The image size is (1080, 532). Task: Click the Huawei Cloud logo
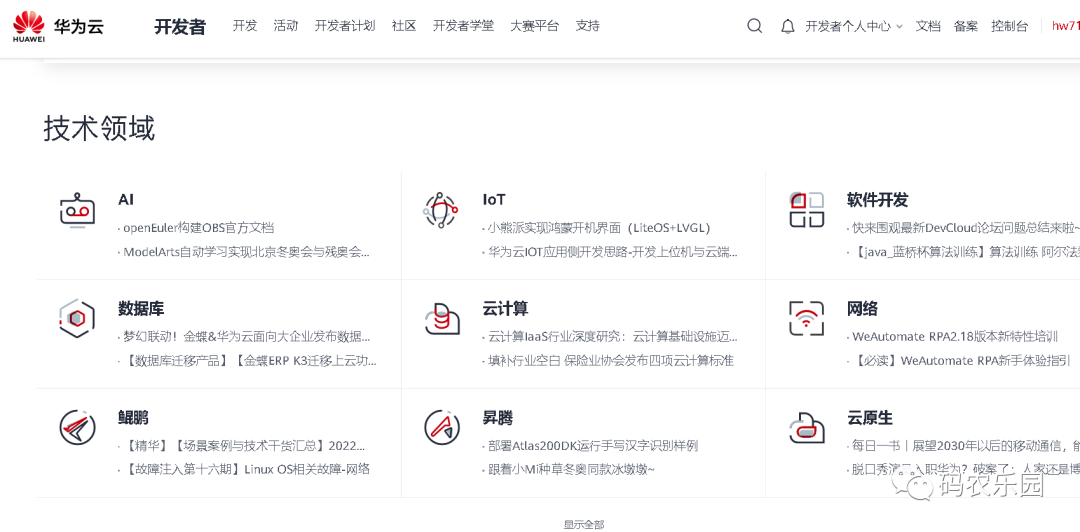click(x=59, y=27)
